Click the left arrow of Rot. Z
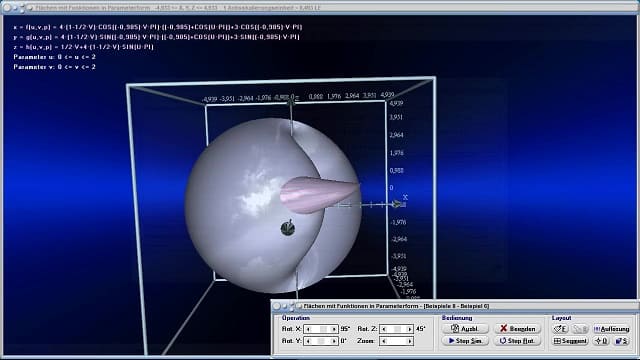The width and height of the screenshot is (640, 360). click(x=384, y=329)
